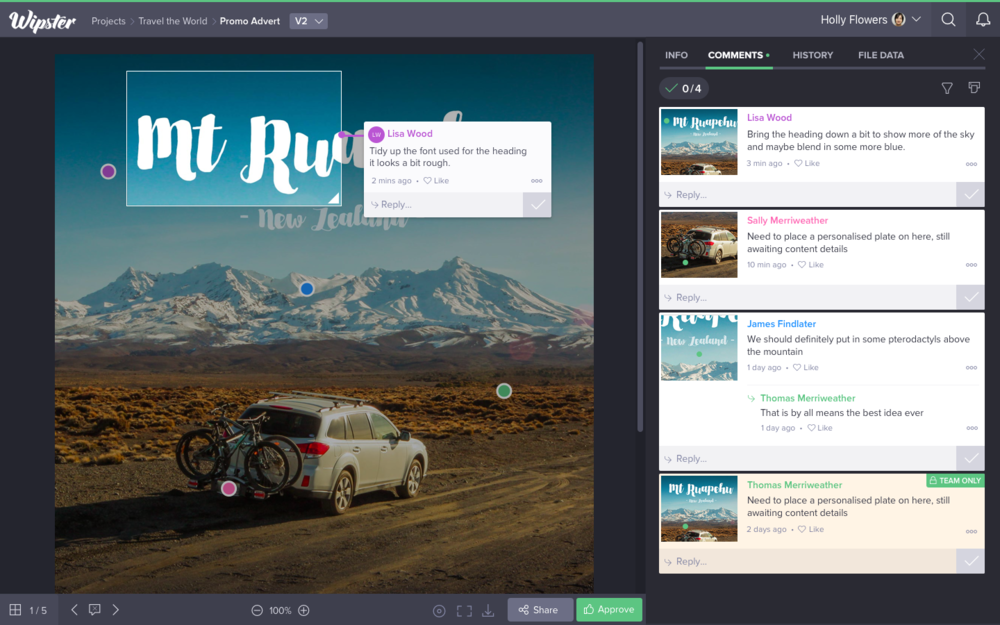Download the file icon
This screenshot has height=625, width=1000.
pyautogui.click(x=488, y=611)
